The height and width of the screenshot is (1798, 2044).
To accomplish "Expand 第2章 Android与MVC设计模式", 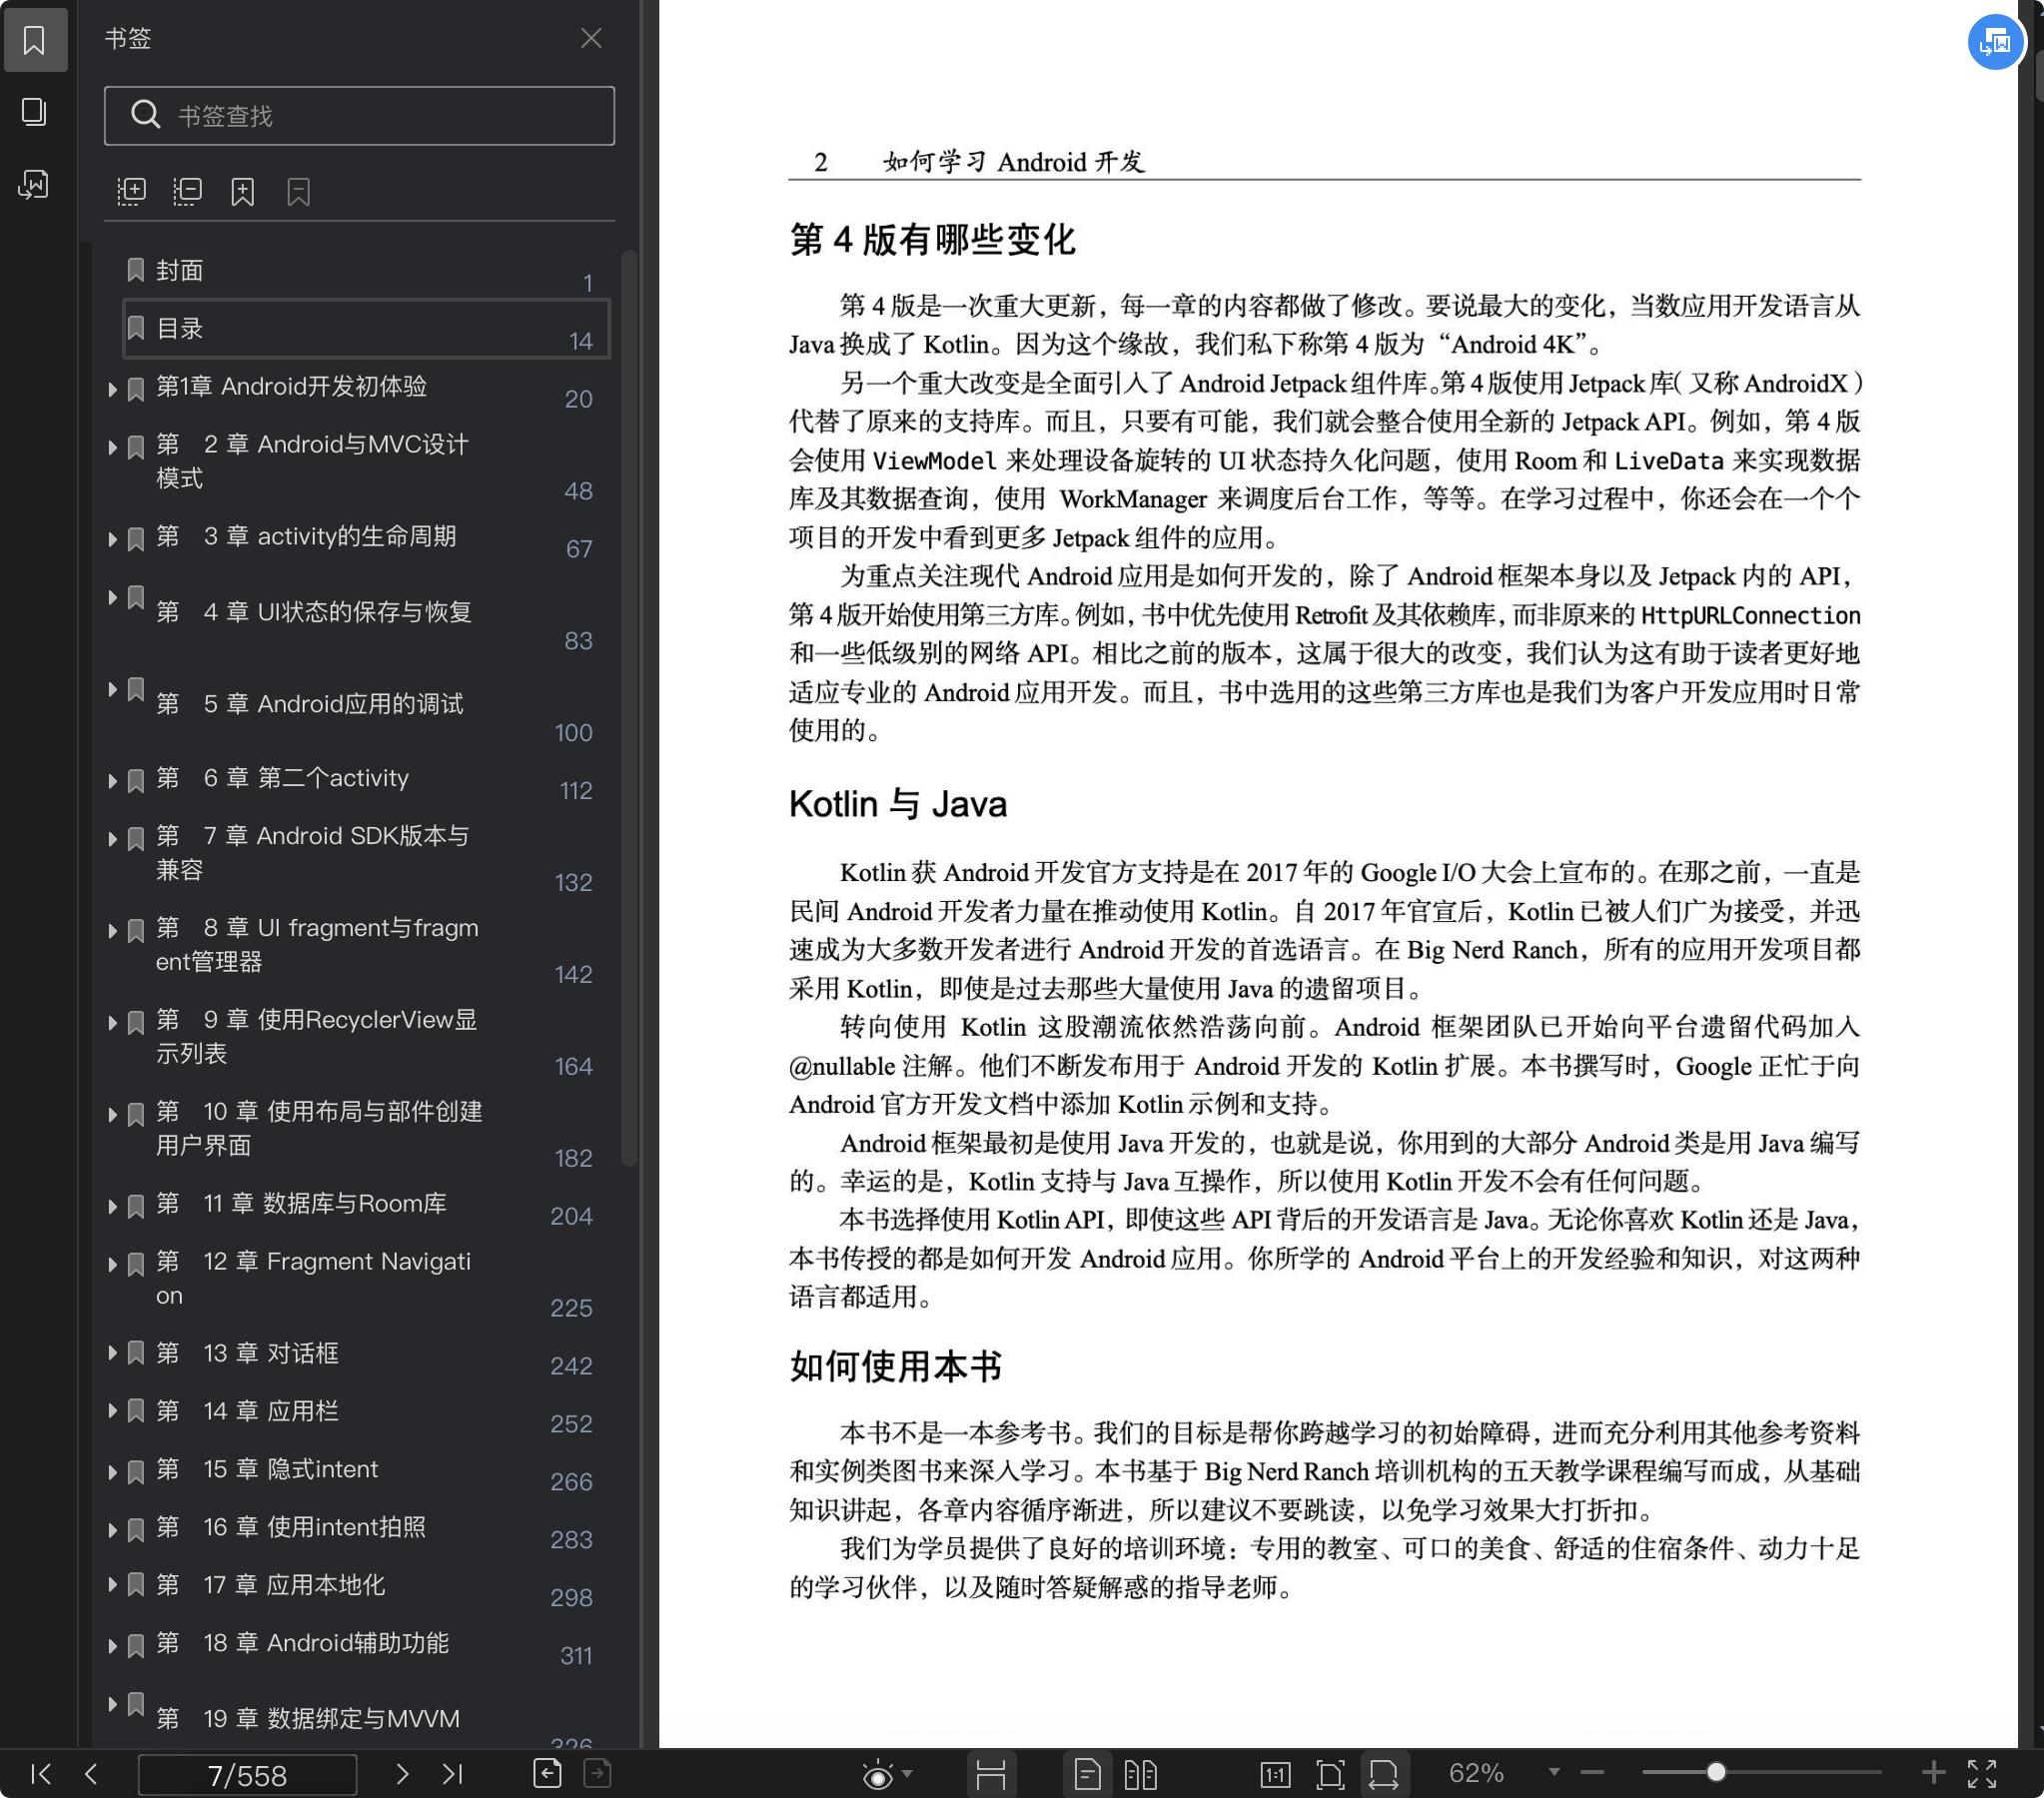I will [x=113, y=447].
